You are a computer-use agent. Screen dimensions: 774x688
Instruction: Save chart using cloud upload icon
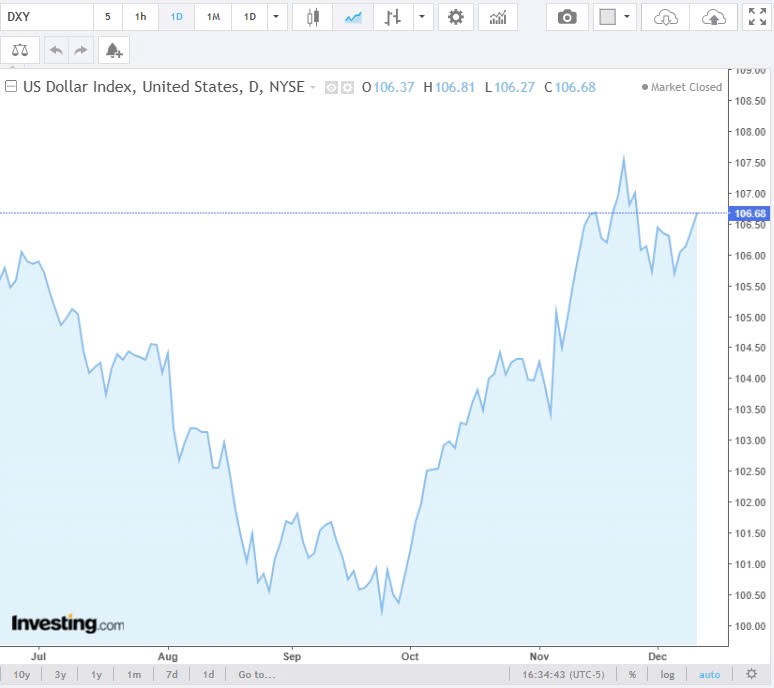click(x=713, y=17)
